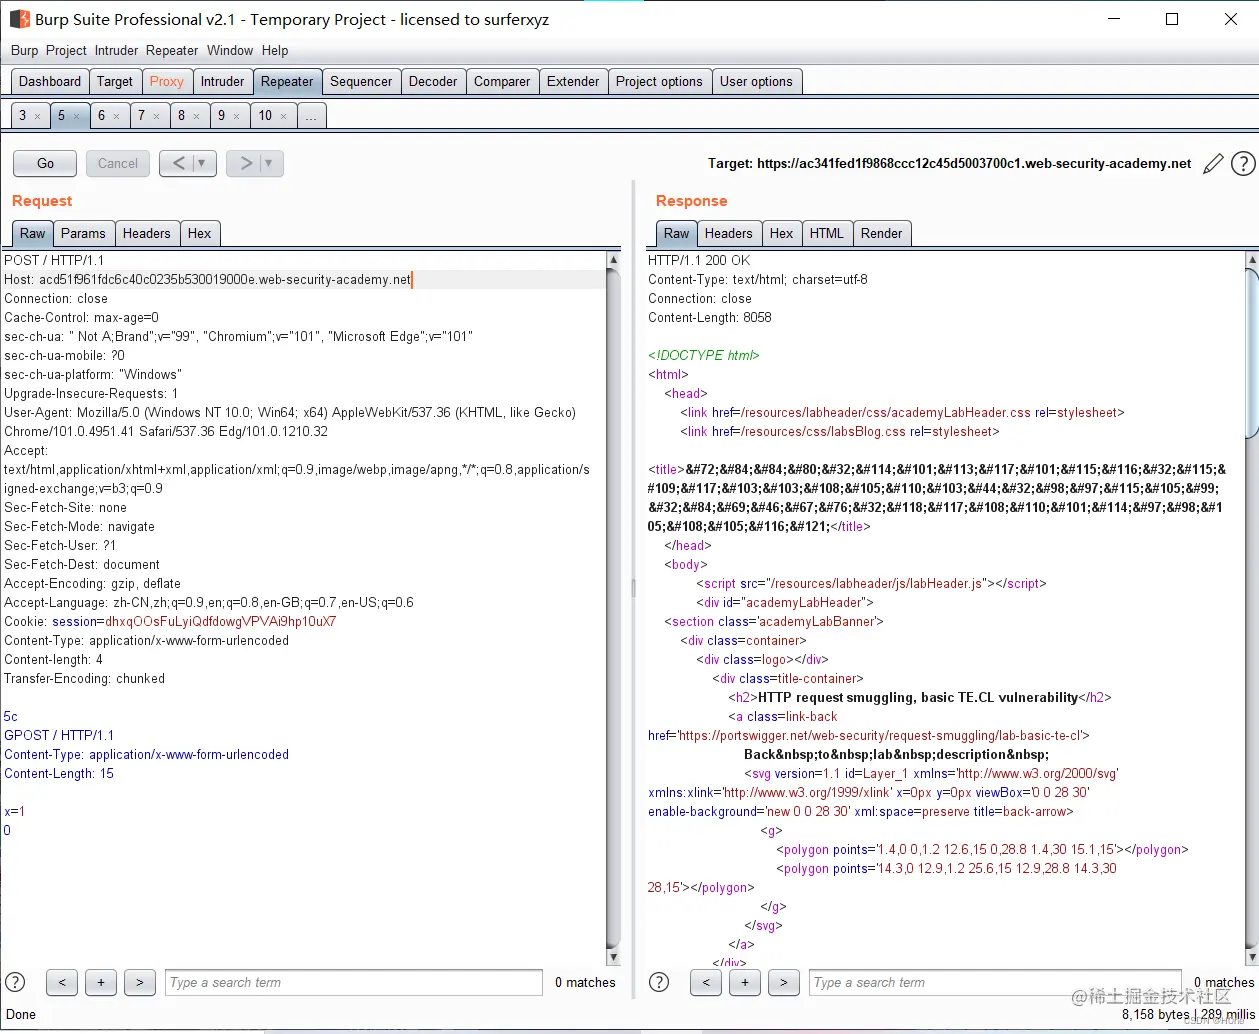Viewport: 1259px width, 1034px height.
Task: Open the Burp menu
Action: pos(25,50)
